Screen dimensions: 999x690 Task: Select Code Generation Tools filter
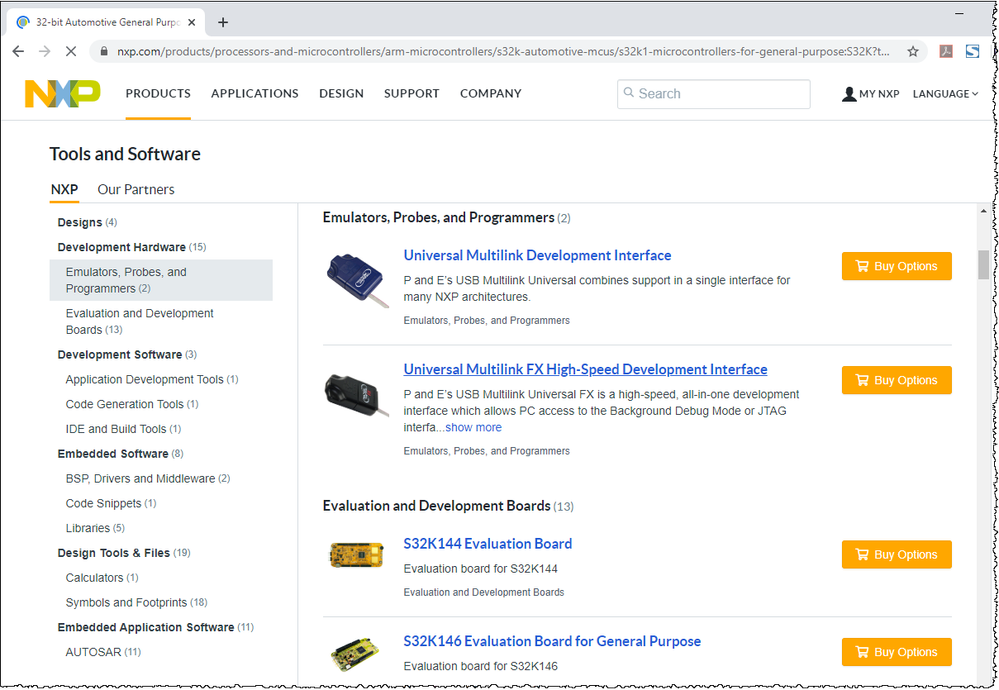132,405
